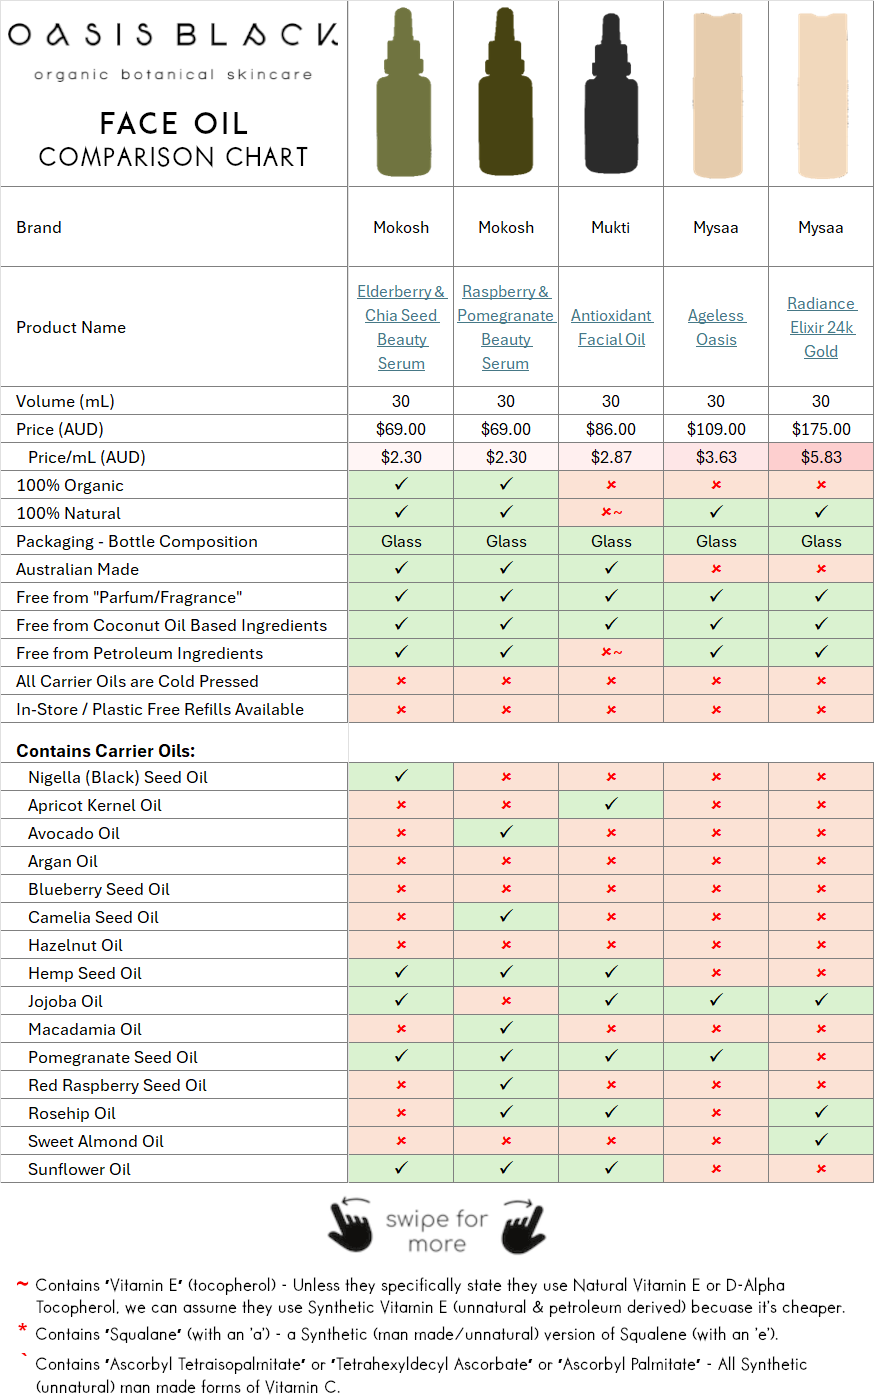Viewport: 874px width, 1400px height.
Task: Click Mukti's cross-tilde in Free from Petroleum row
Action: click(611, 653)
